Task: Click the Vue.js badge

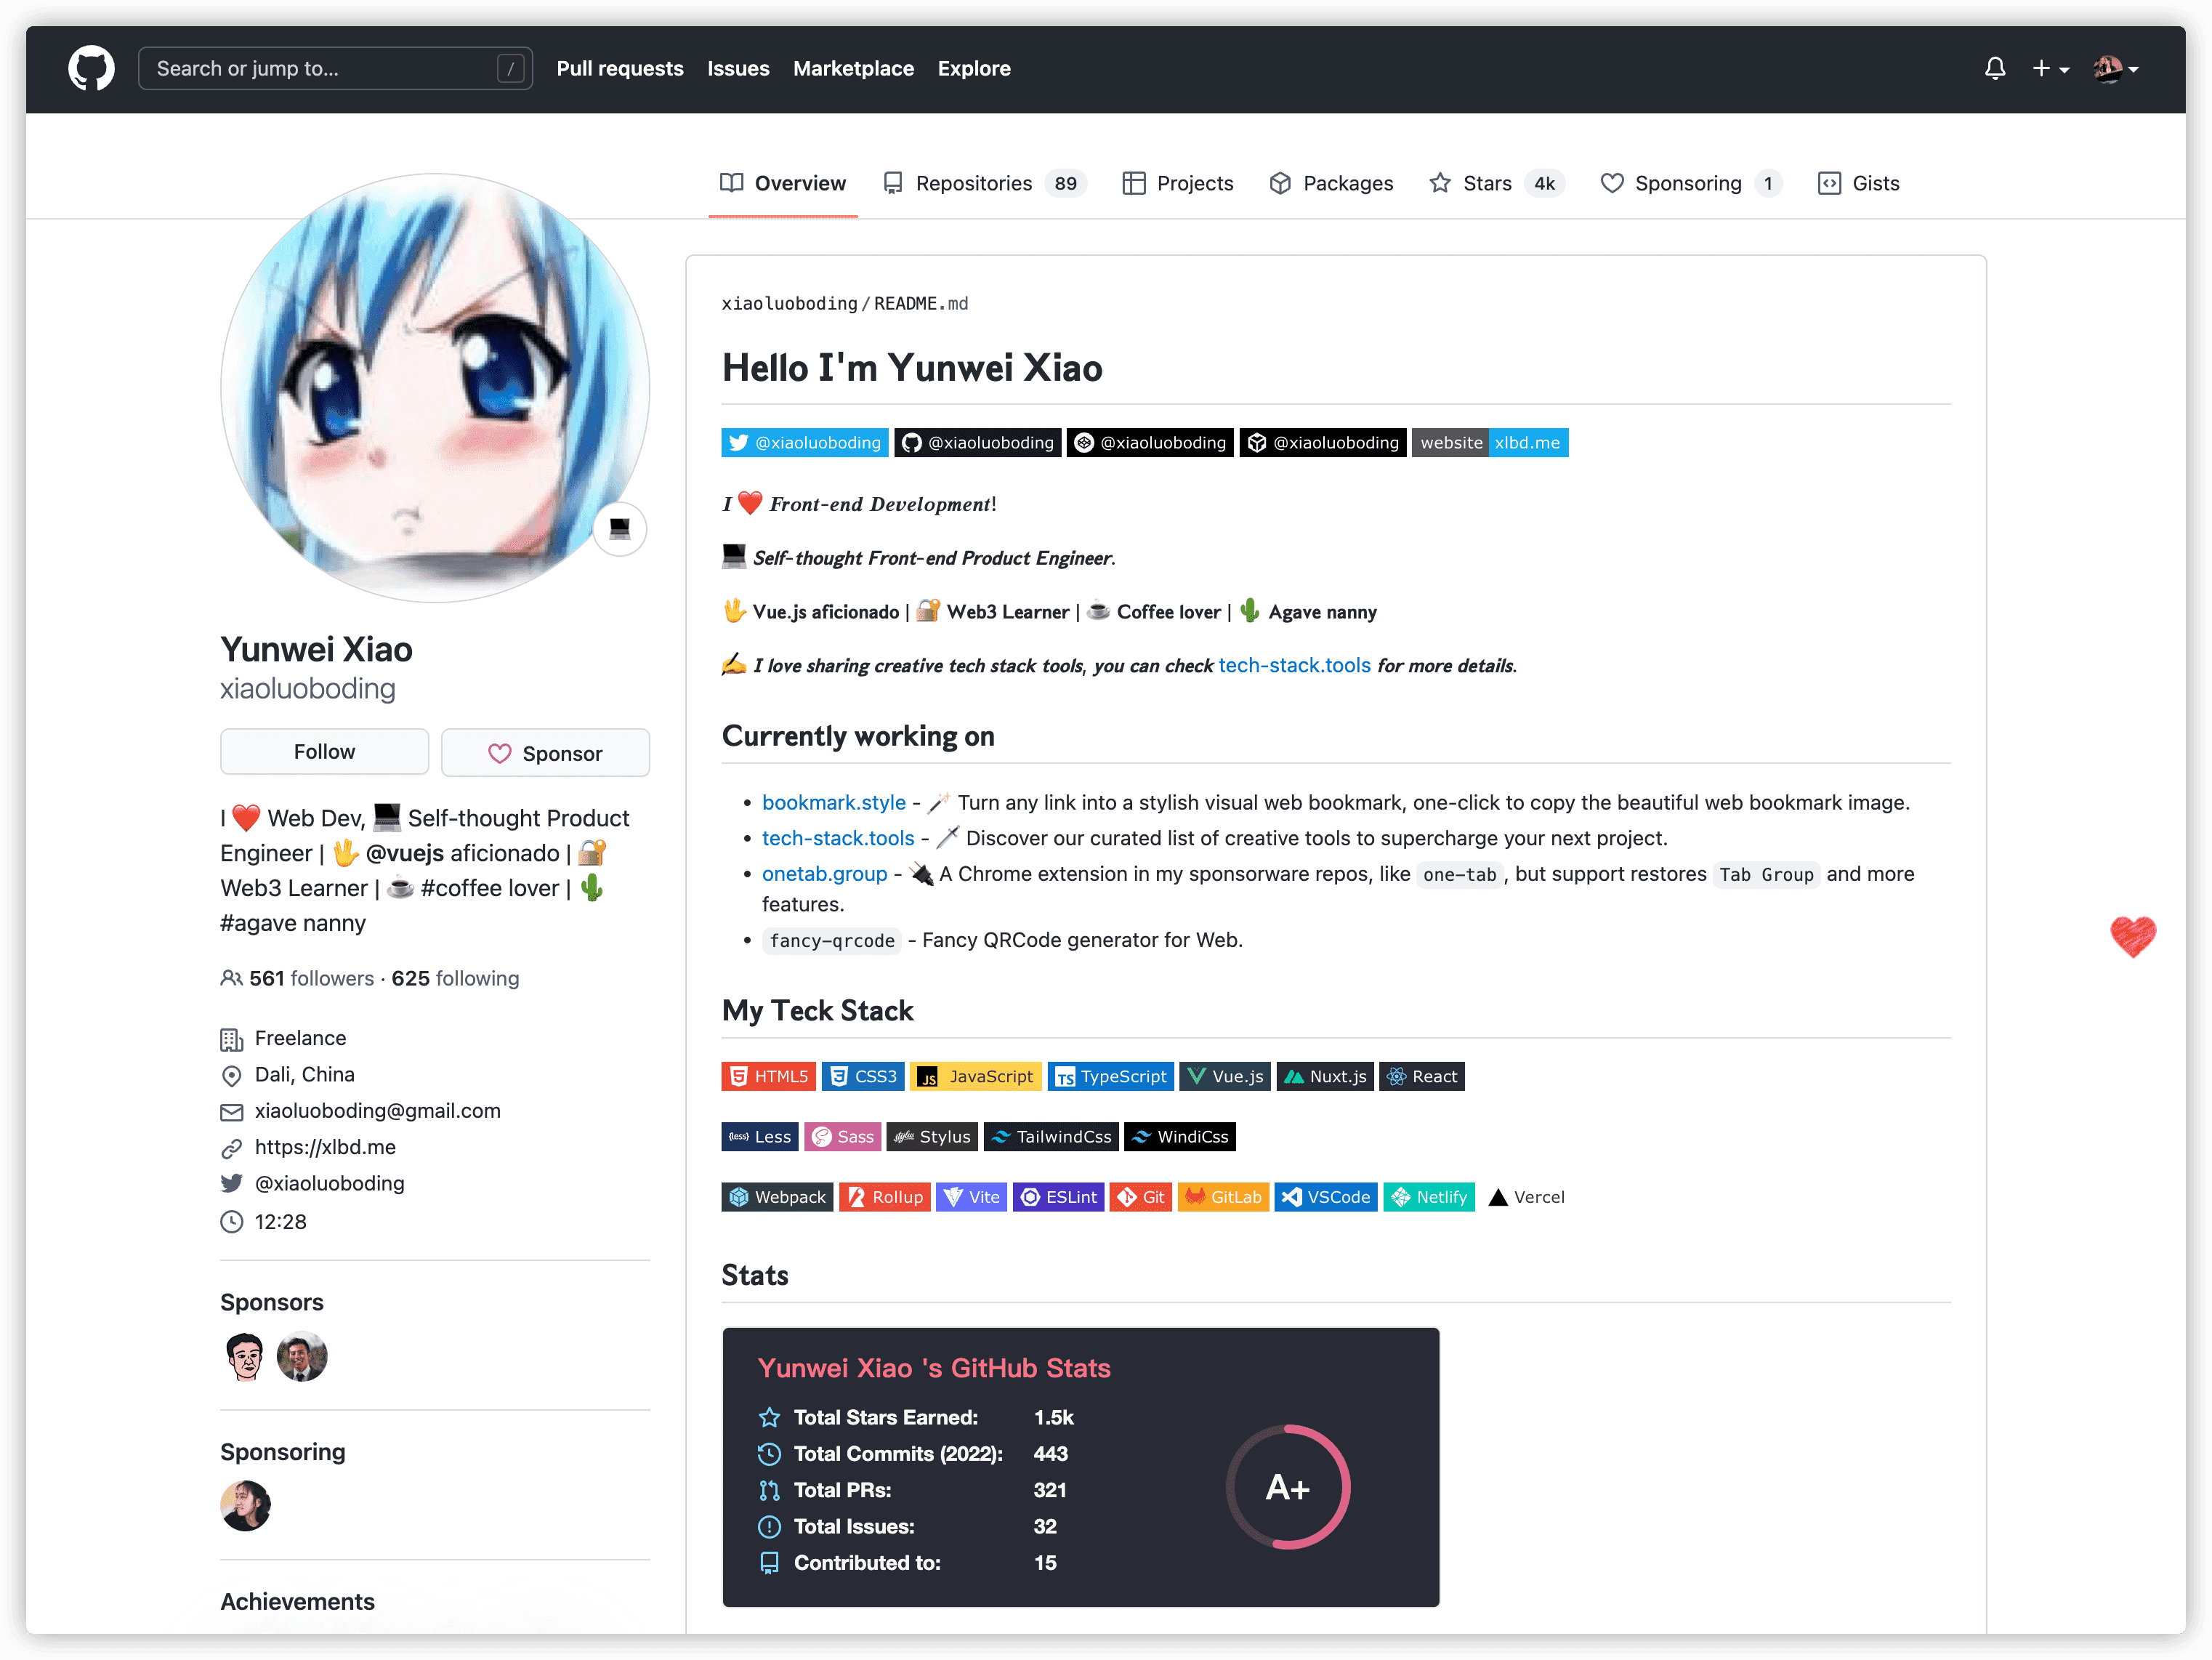Action: pyautogui.click(x=1225, y=1077)
